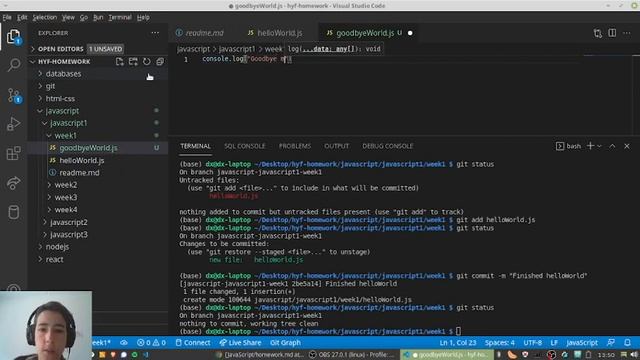Expand the html-css folder
The width and height of the screenshot is (640, 360).
coord(60,98)
